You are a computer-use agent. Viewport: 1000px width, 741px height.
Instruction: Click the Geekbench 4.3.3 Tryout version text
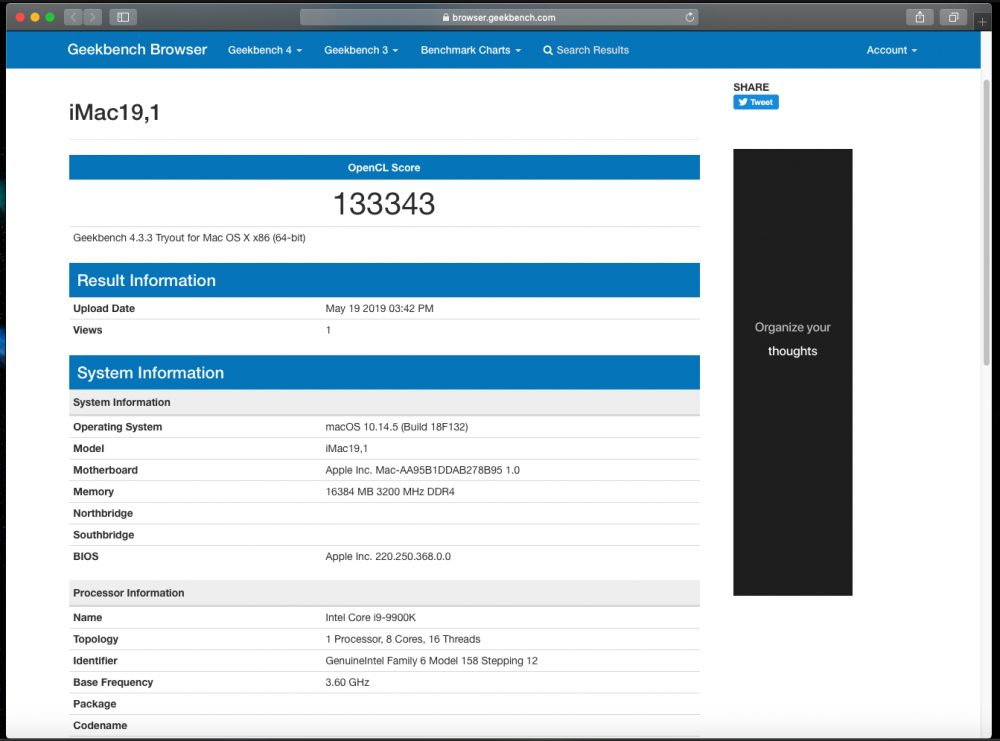pos(189,238)
